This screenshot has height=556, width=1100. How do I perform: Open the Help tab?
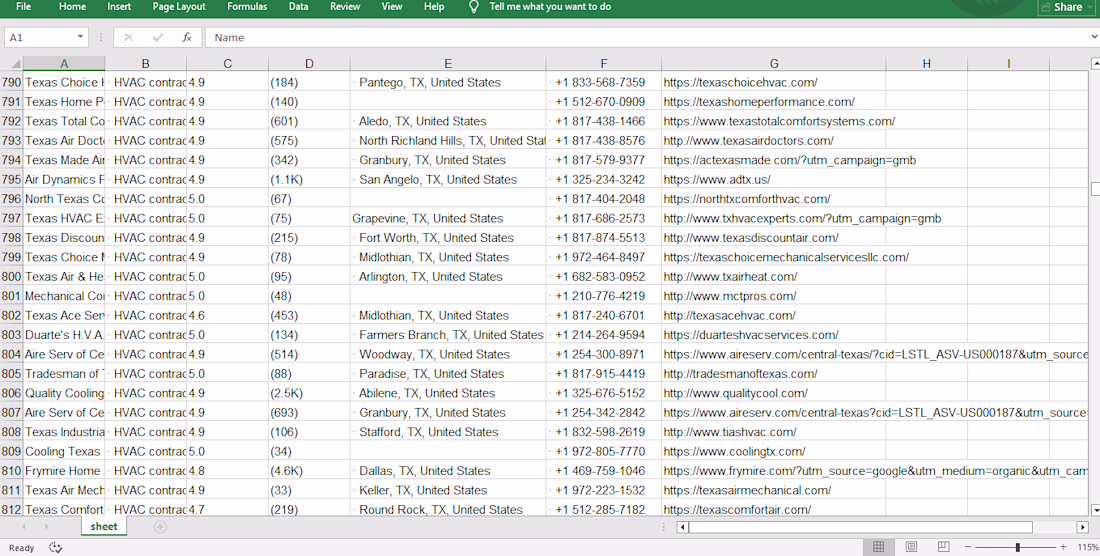[434, 6]
